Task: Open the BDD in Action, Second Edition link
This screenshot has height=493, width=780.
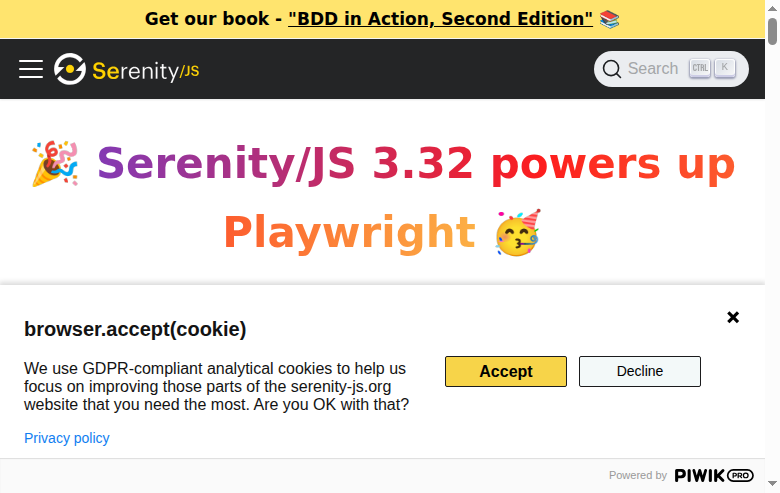Action: coord(440,19)
